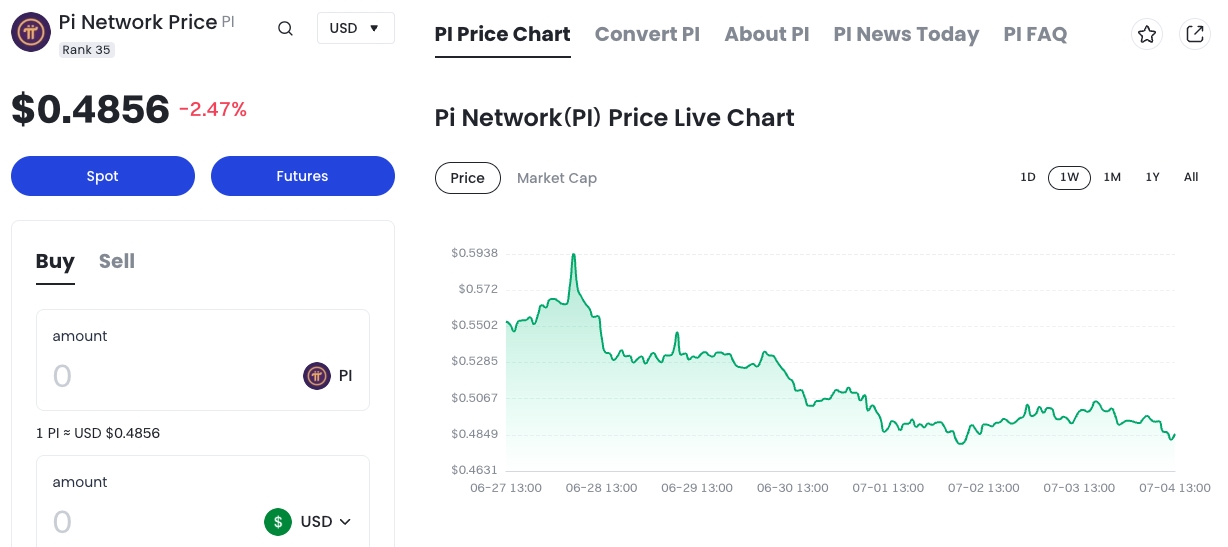Click the favorite star icon
1228x547 pixels.
coord(1147,34)
